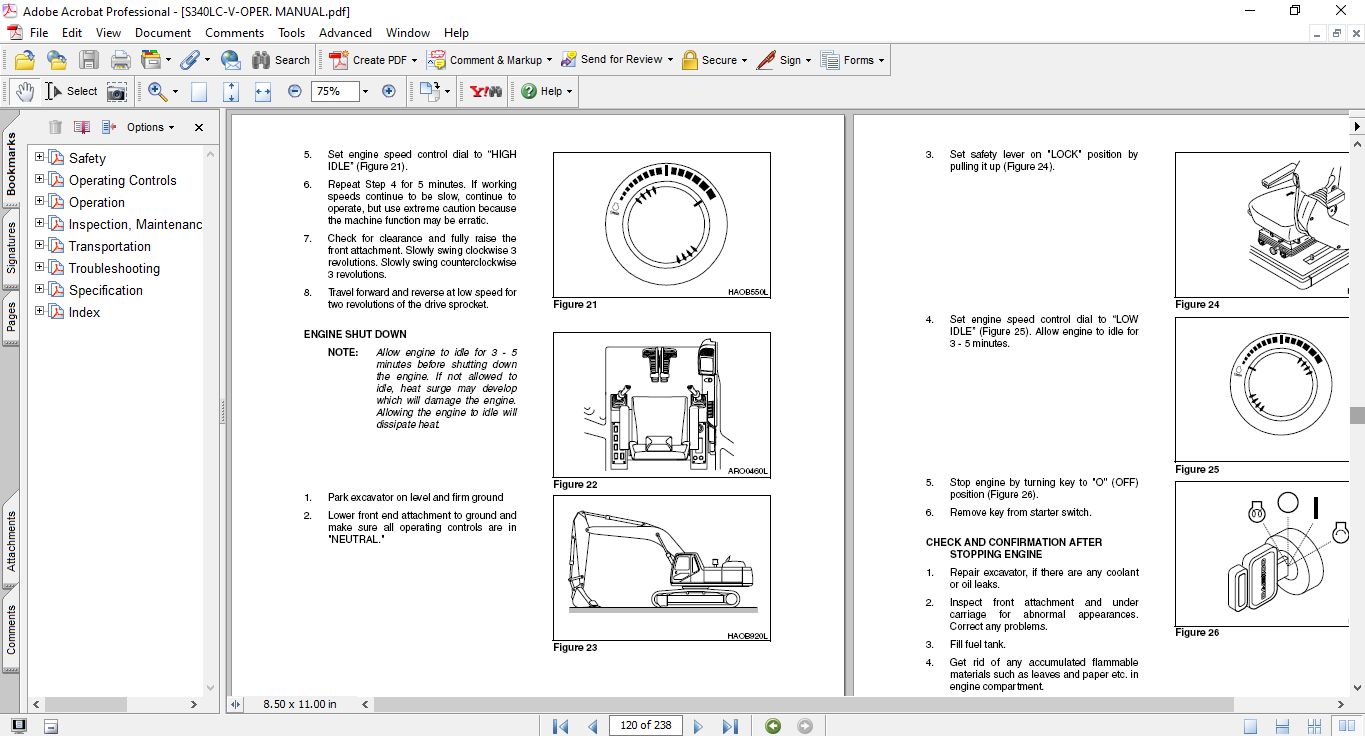This screenshot has width=1365, height=736.
Task: Print the document with the printer icon
Action: click(120, 60)
